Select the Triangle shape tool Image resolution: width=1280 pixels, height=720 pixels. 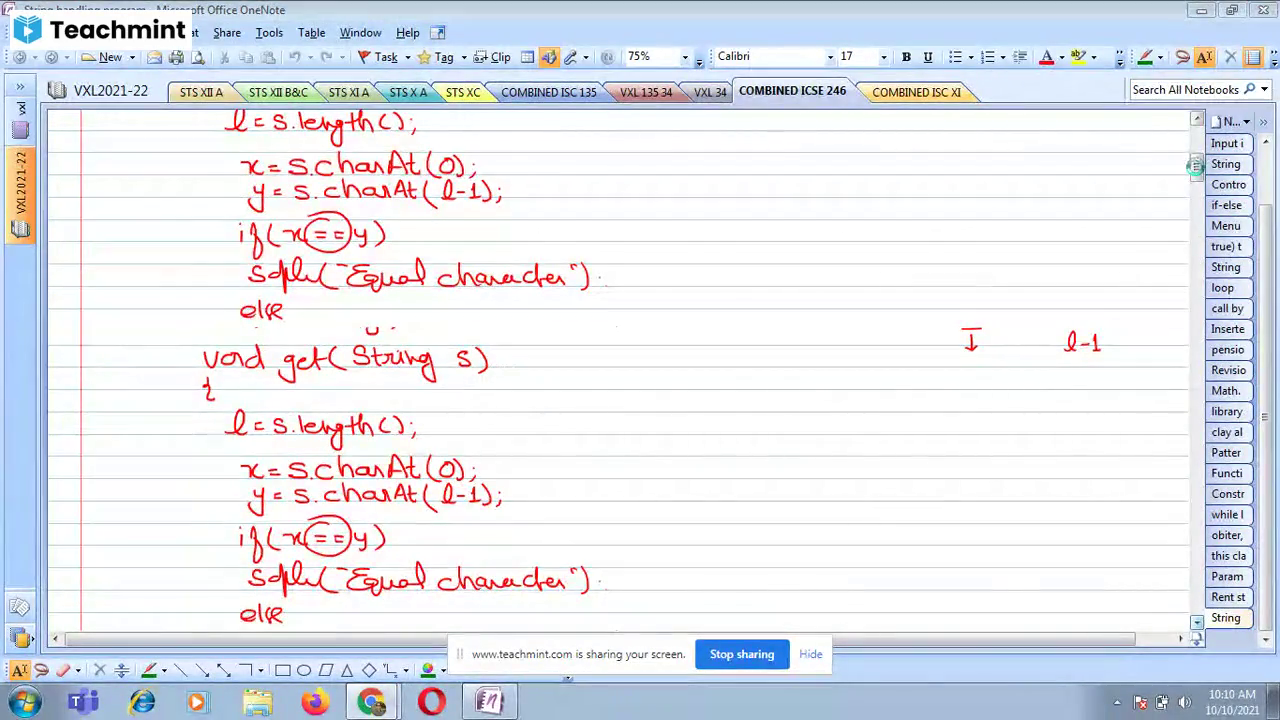[347, 670]
